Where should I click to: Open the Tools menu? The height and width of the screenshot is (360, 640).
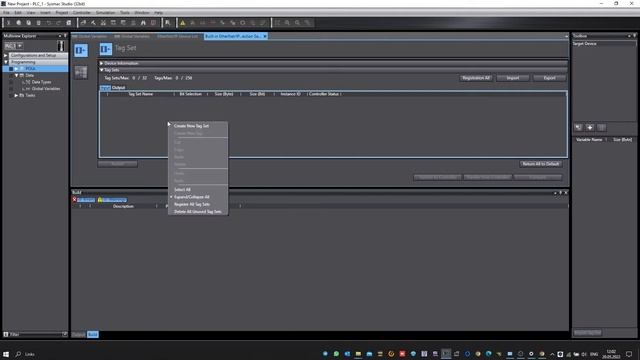click(124, 13)
